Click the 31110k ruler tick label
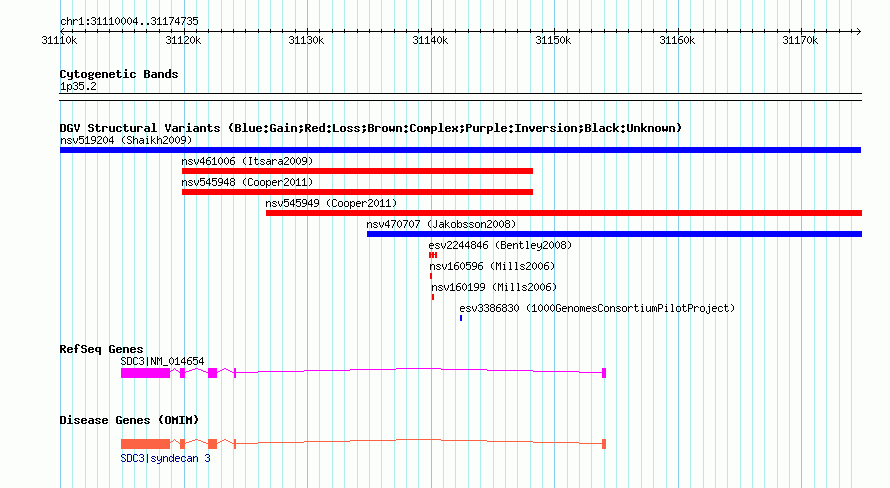 point(59,40)
